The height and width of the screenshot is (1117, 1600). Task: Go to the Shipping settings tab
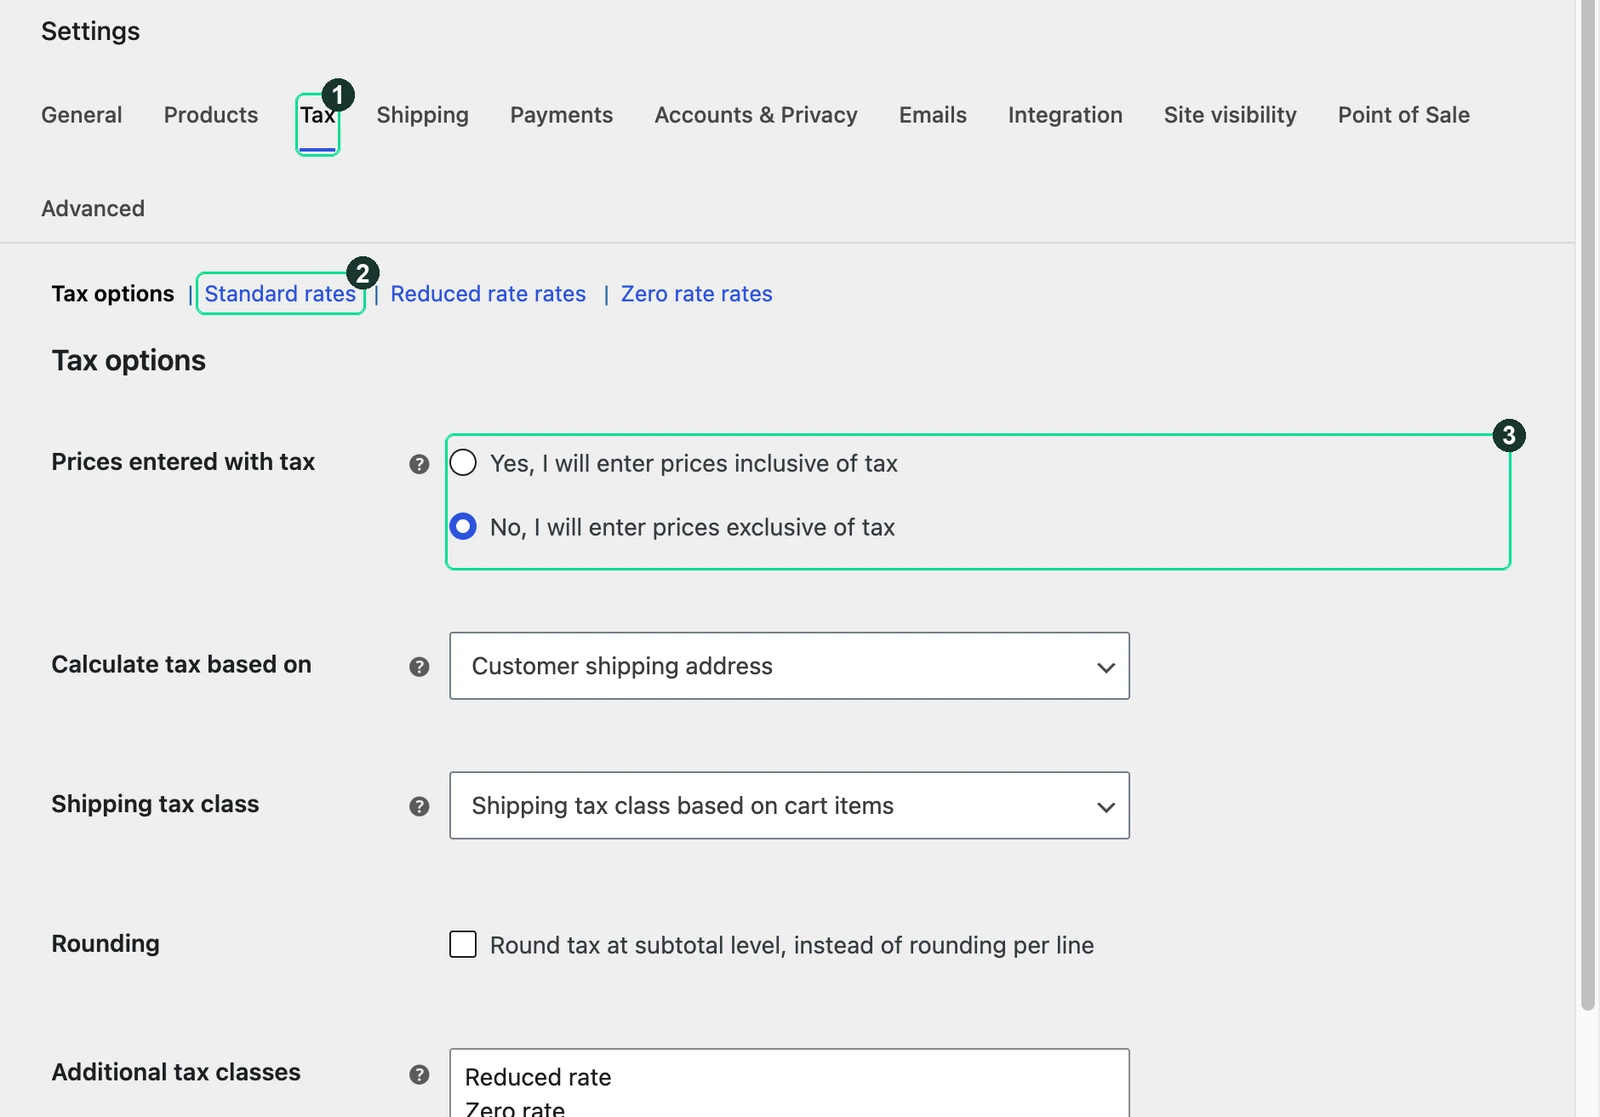(x=423, y=115)
